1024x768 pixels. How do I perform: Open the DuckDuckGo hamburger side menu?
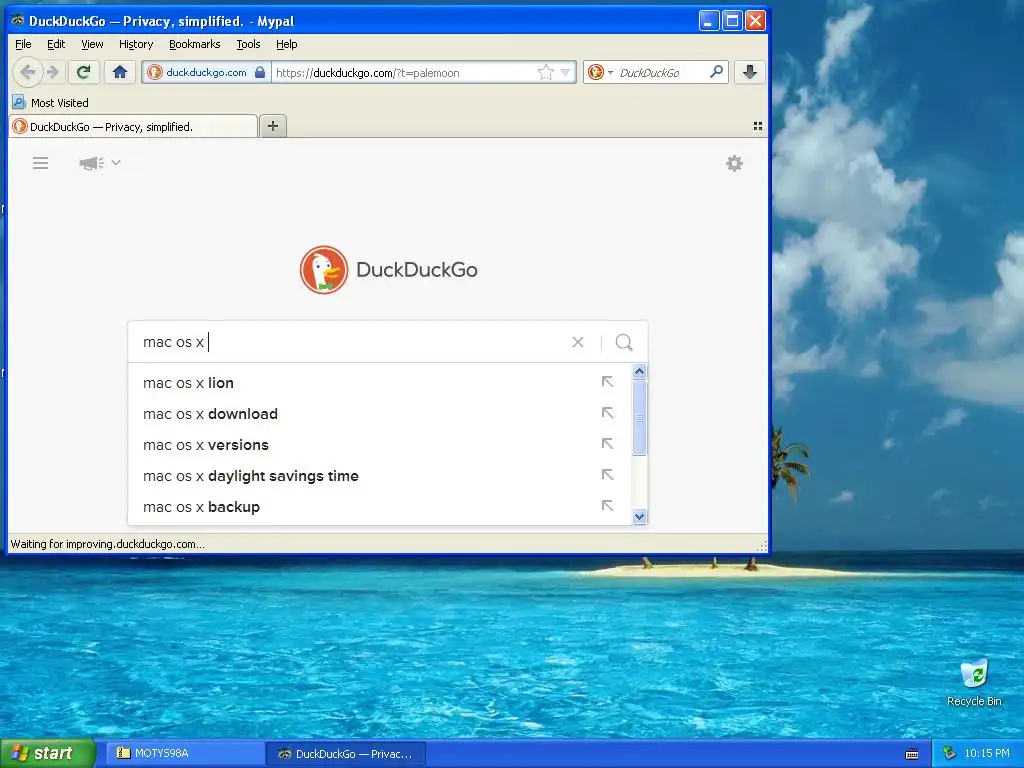tap(40, 163)
